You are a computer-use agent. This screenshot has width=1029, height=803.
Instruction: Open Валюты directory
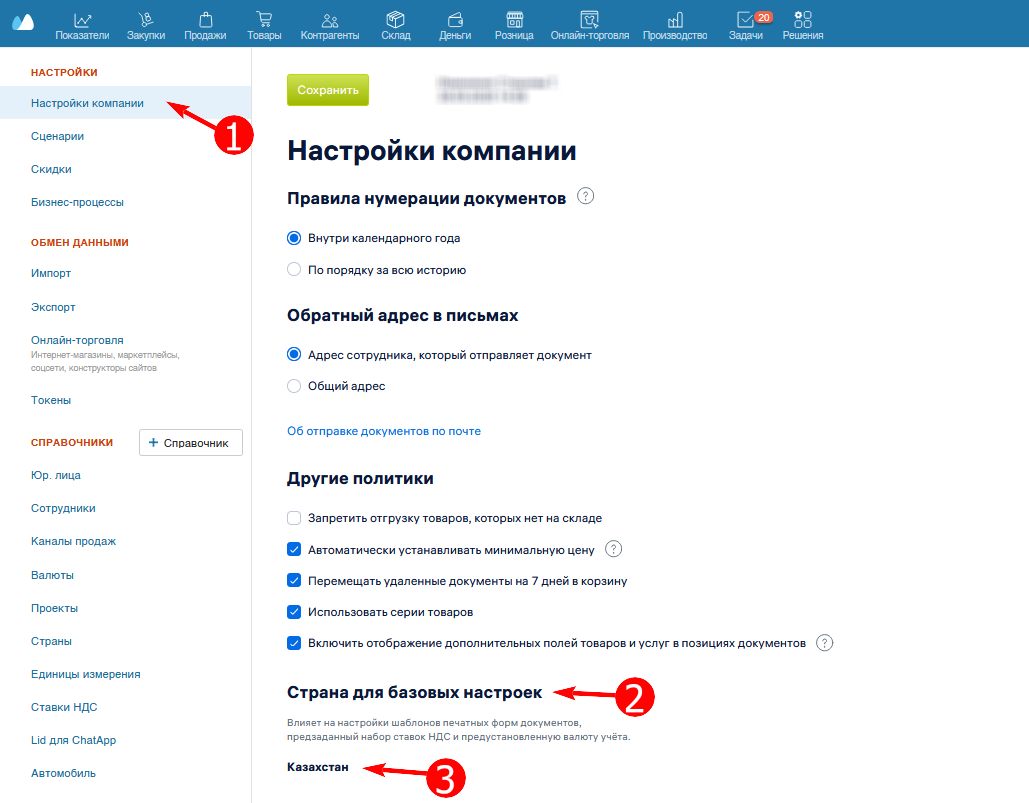point(52,575)
